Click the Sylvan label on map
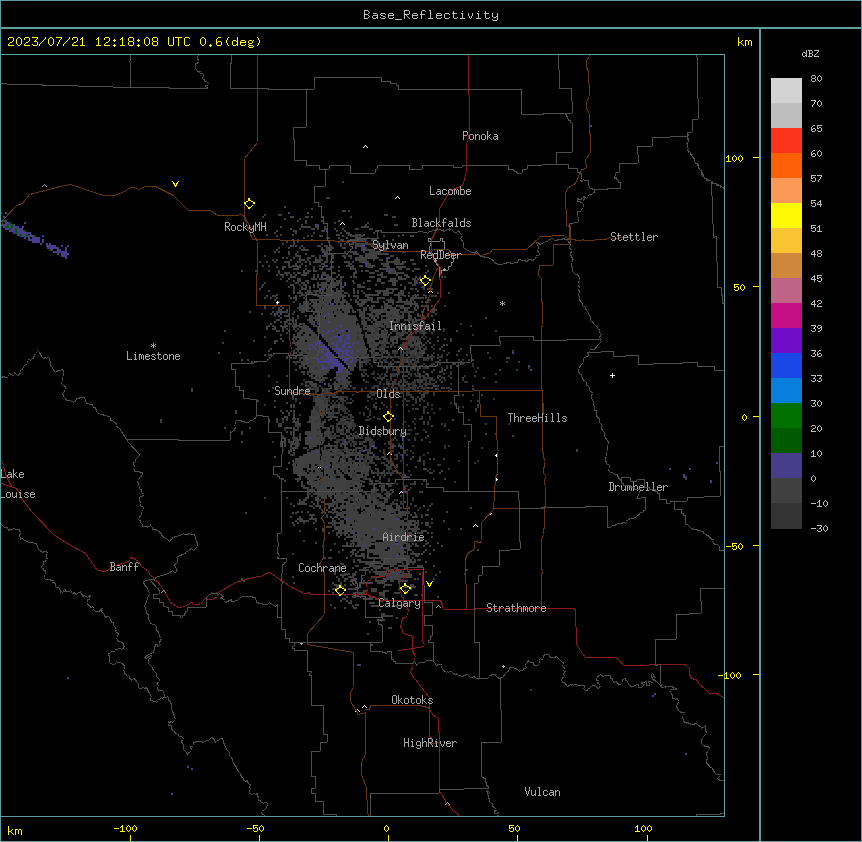Viewport: 862px width, 842px height. click(390, 245)
